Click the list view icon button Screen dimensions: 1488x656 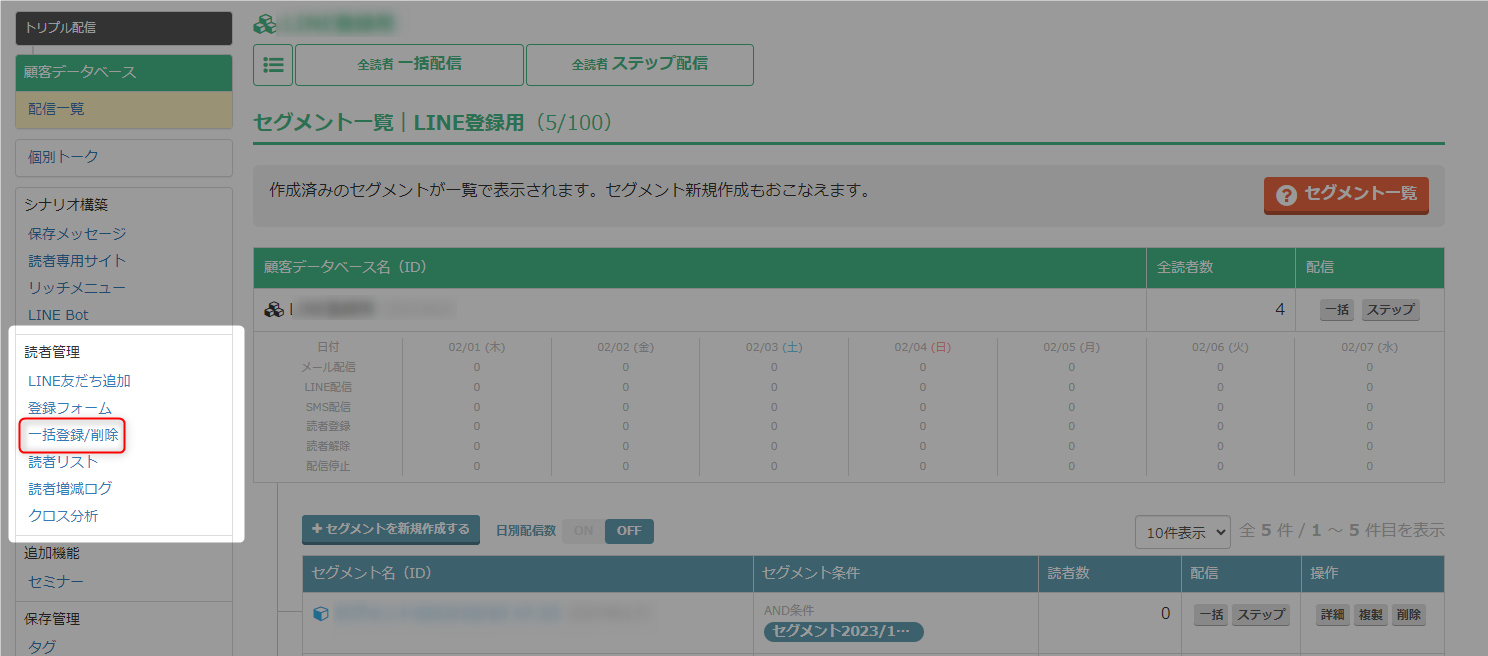272,65
